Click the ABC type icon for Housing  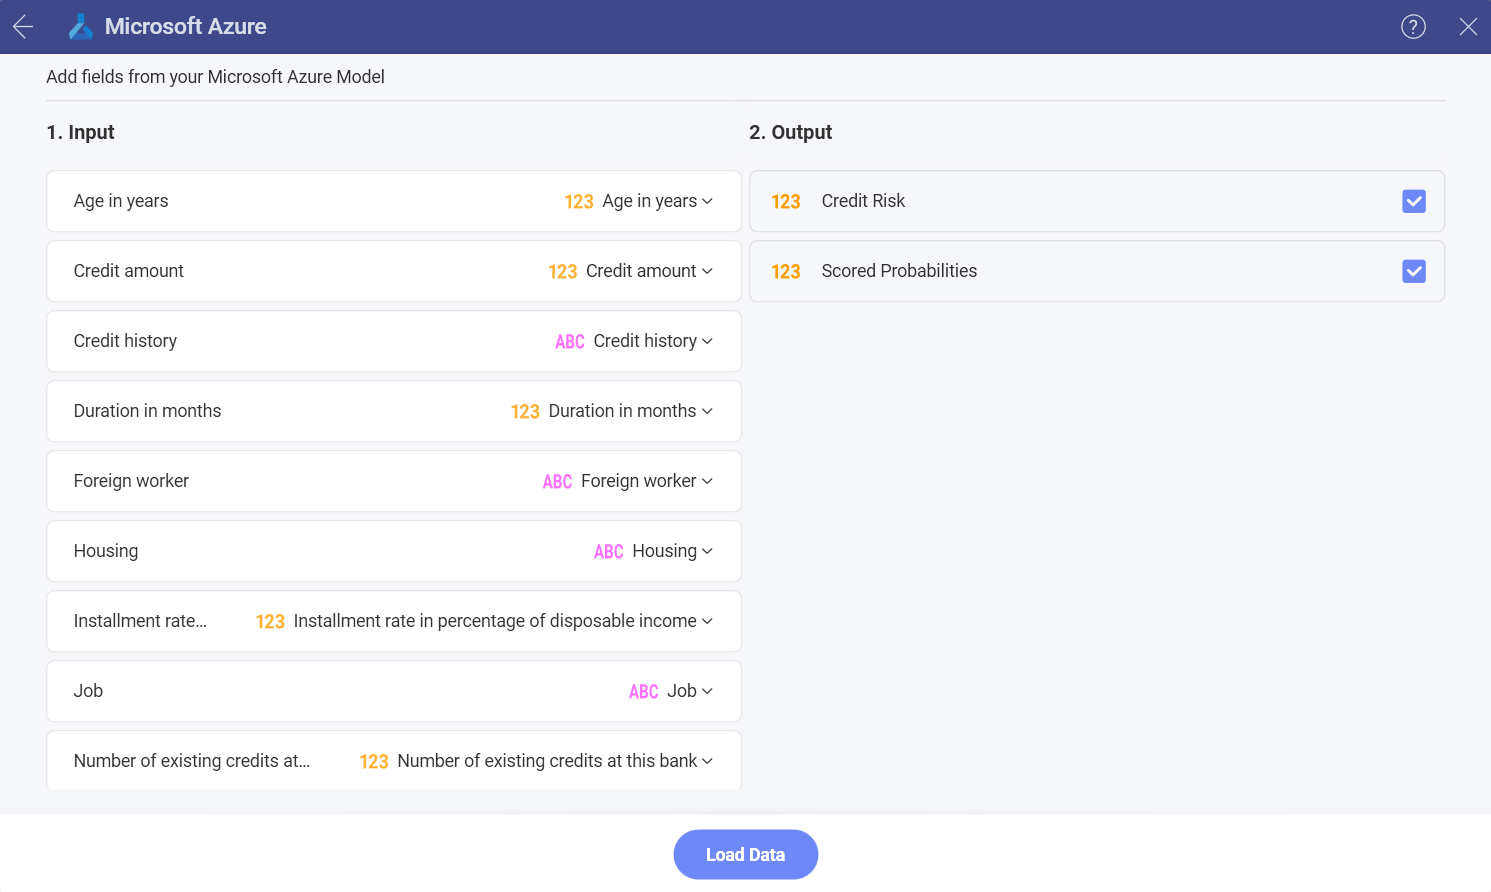pos(609,552)
